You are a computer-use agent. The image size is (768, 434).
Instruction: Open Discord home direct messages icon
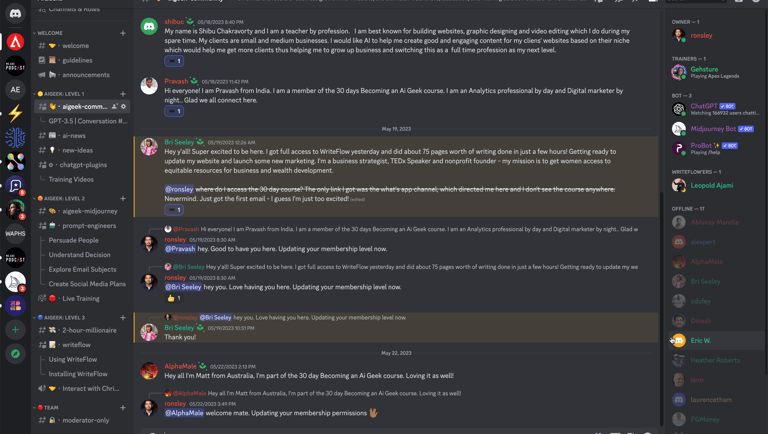click(x=15, y=13)
